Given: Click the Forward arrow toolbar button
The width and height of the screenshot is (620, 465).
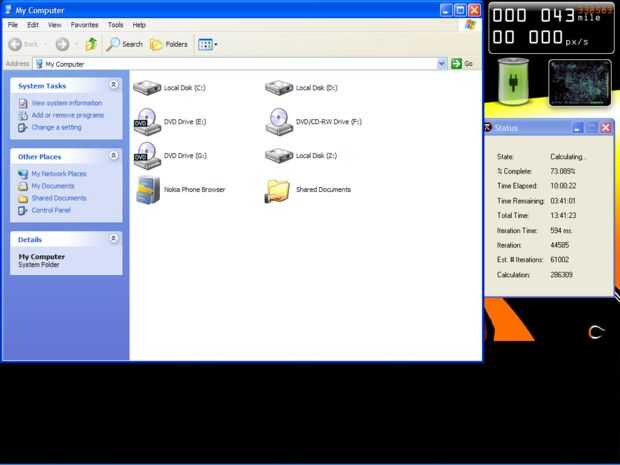Looking at the screenshot, I should click(62, 44).
